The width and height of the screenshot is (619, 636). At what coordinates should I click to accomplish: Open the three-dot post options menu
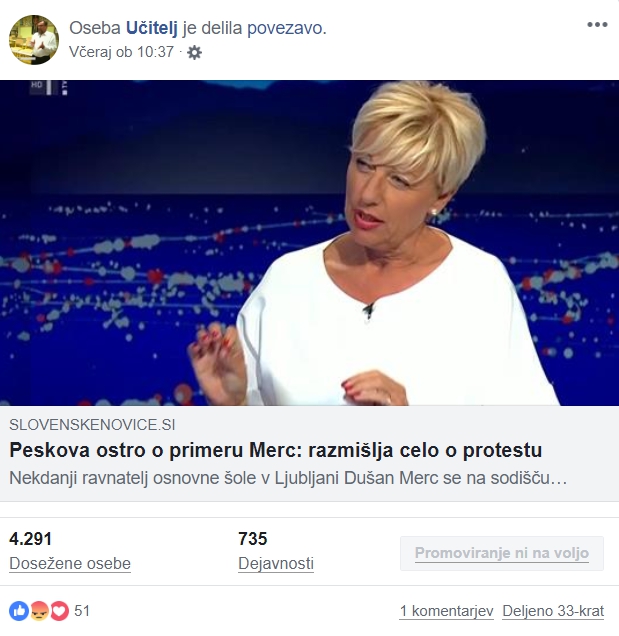pos(597,25)
